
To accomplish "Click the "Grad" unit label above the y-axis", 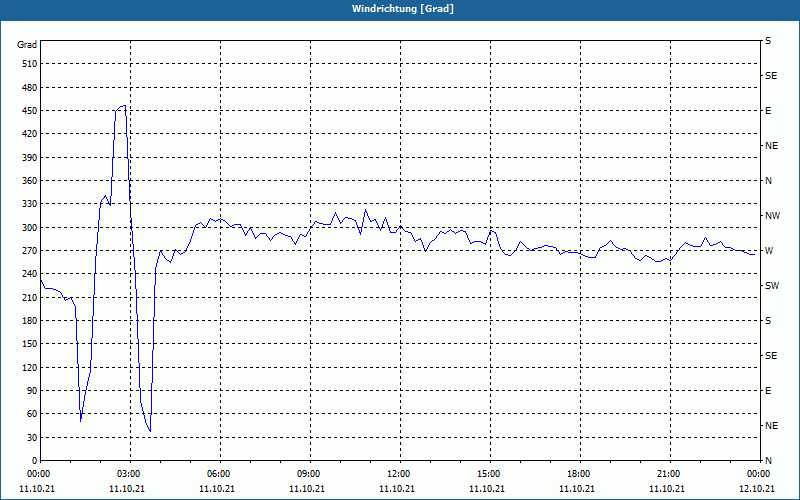I will pos(27,45).
